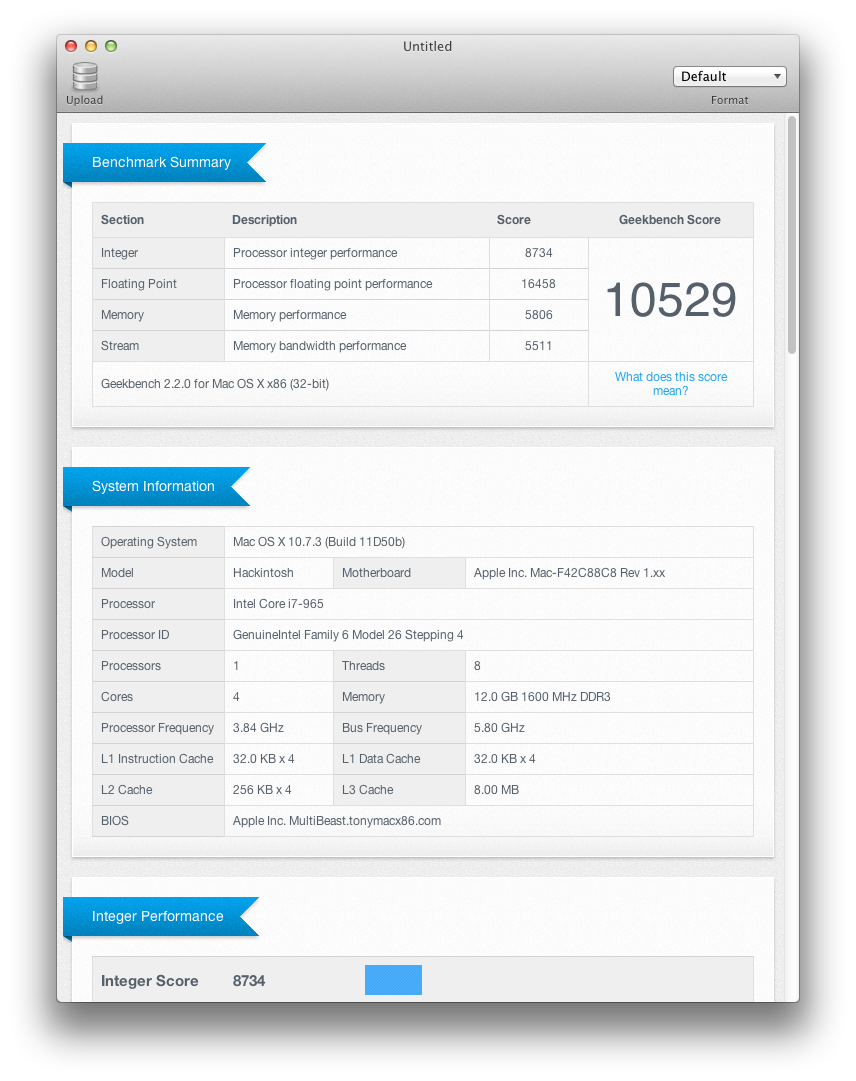Open the Default format dropdown
856x1081 pixels.
point(729,77)
